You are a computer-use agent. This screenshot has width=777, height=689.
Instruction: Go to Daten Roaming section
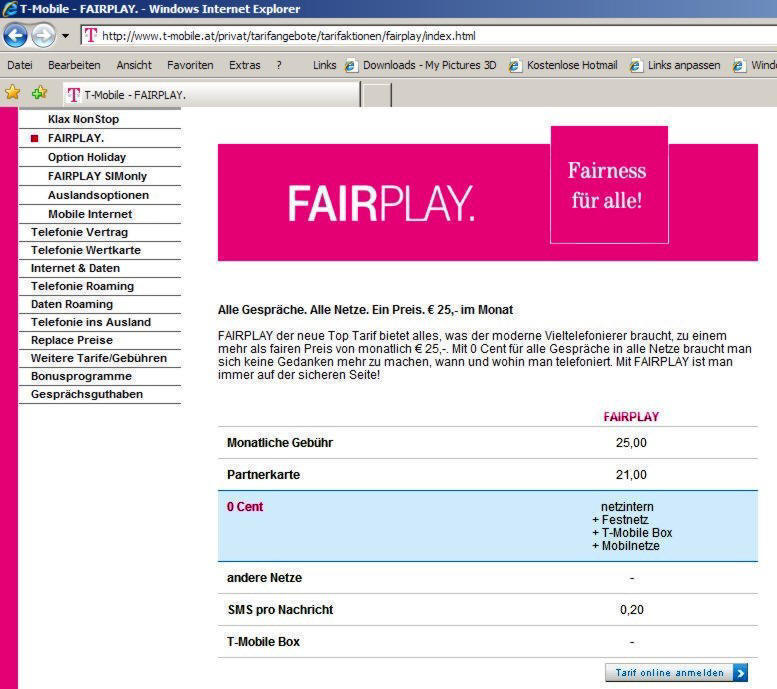72,304
